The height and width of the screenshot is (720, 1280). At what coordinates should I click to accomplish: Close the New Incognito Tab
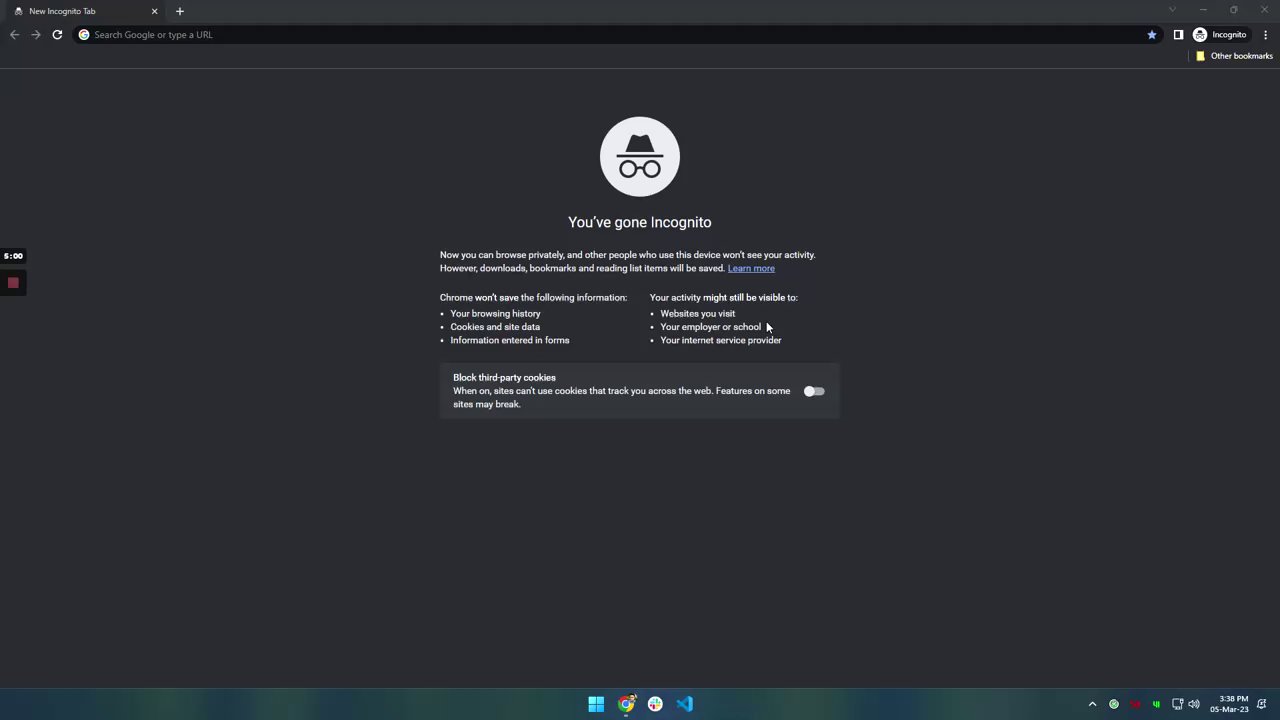click(x=155, y=11)
